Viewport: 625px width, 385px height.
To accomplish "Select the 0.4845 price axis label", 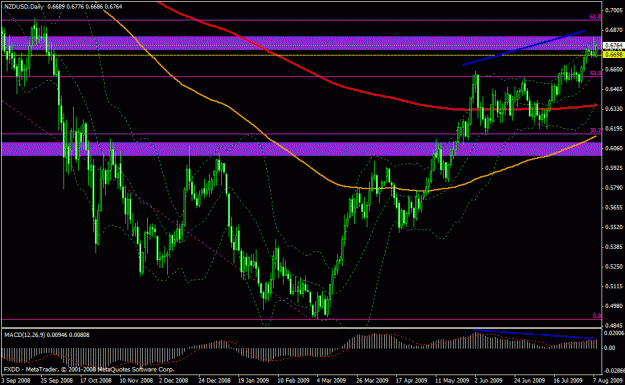I will [614, 326].
